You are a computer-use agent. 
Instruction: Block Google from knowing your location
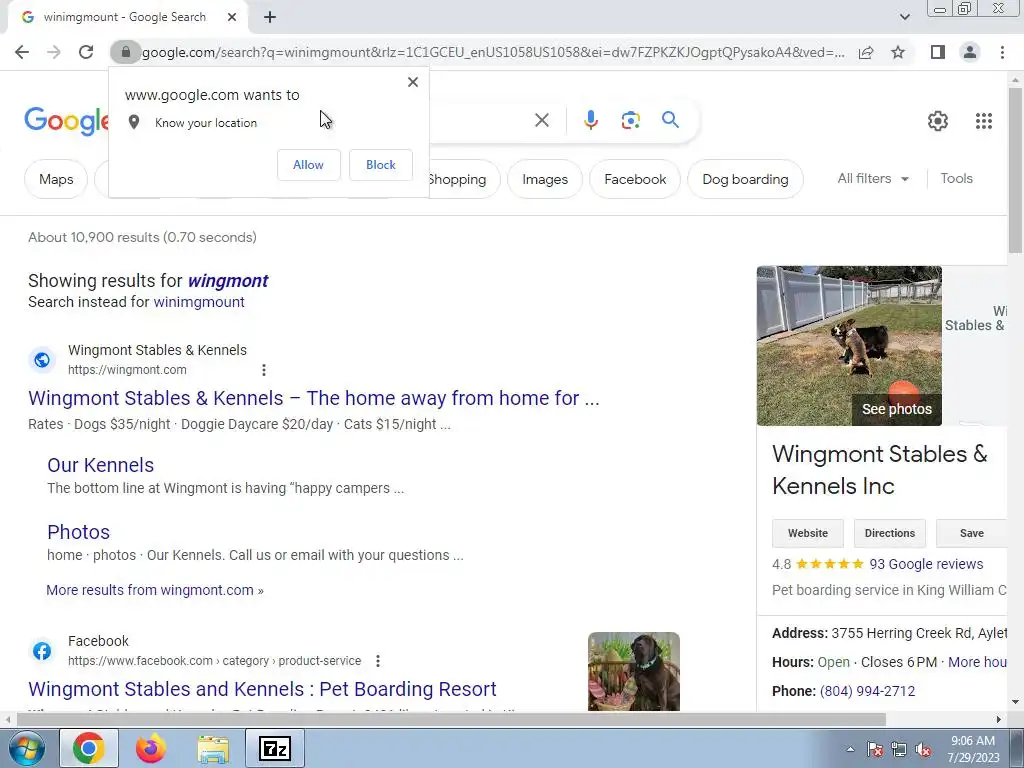click(x=381, y=165)
